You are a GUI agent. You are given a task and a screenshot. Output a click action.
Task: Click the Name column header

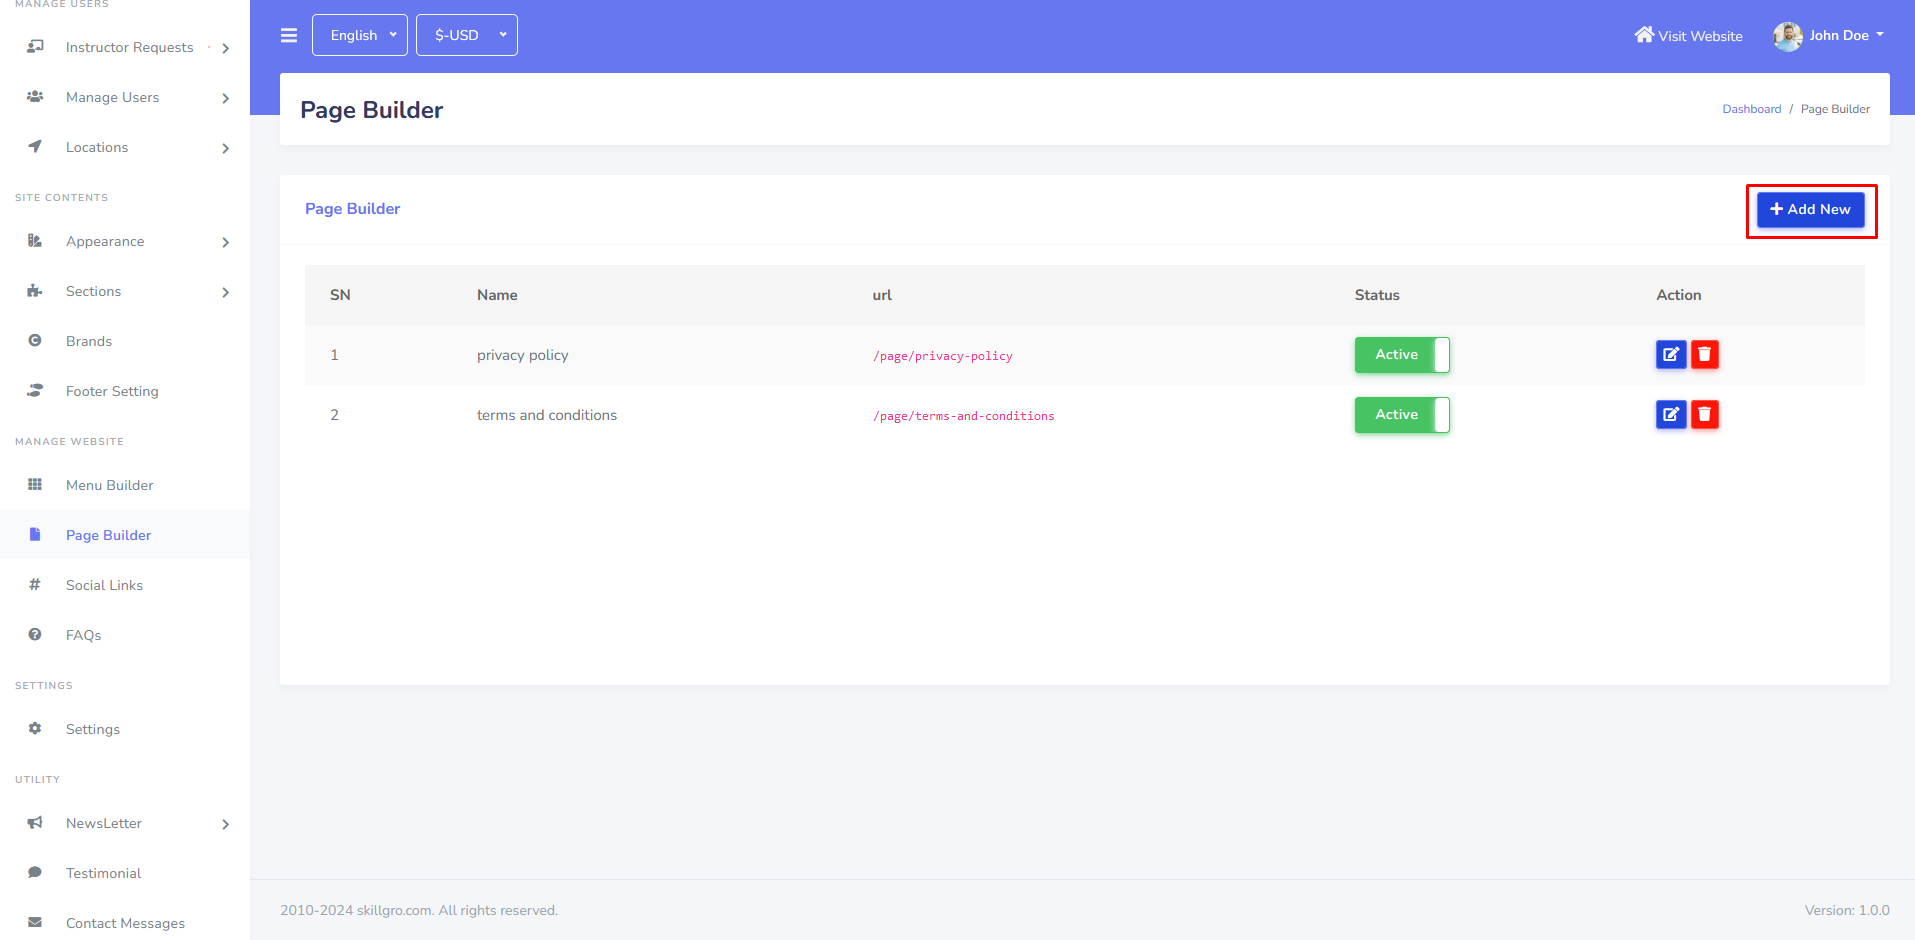point(497,295)
